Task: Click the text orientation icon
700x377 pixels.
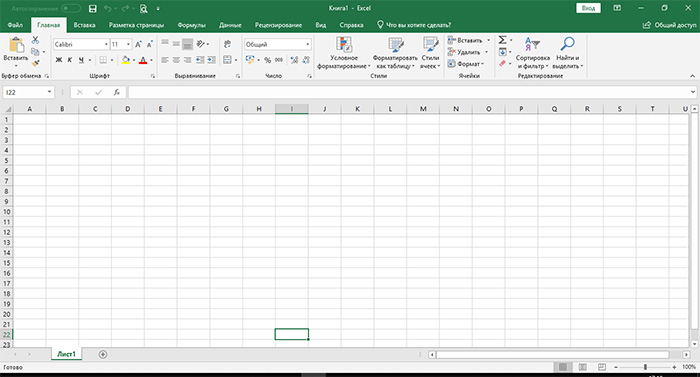Action: 200,44
